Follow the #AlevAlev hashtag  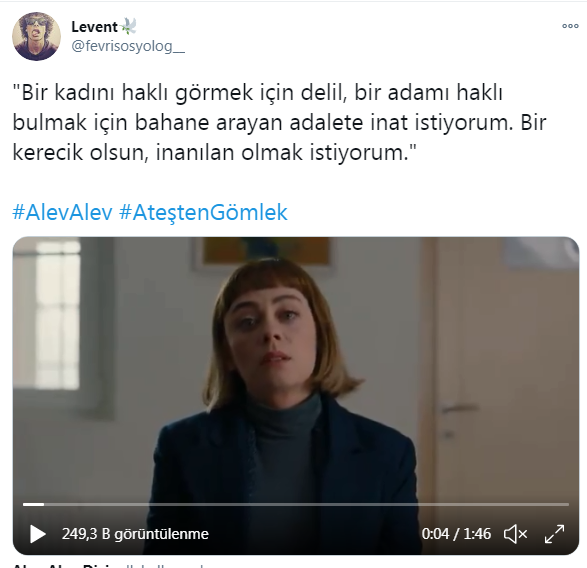click(x=63, y=212)
